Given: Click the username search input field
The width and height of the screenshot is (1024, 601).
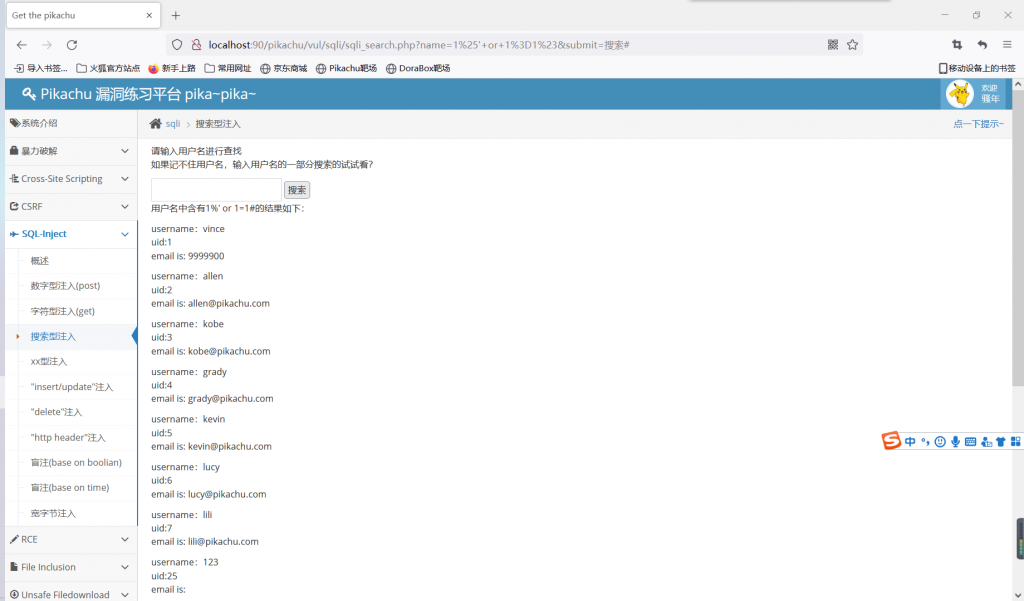Looking at the screenshot, I should pyautogui.click(x=216, y=190).
